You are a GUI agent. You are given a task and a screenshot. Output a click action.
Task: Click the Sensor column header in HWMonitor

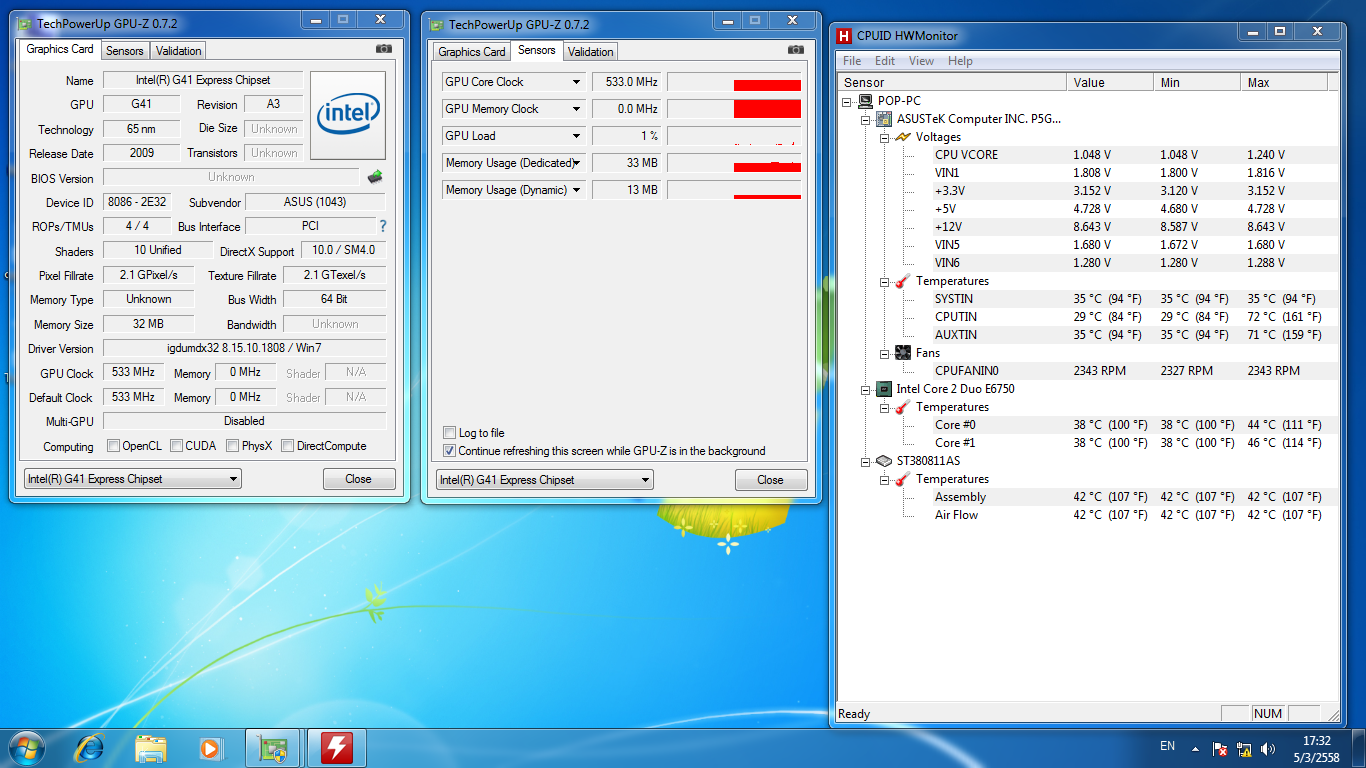click(x=952, y=83)
